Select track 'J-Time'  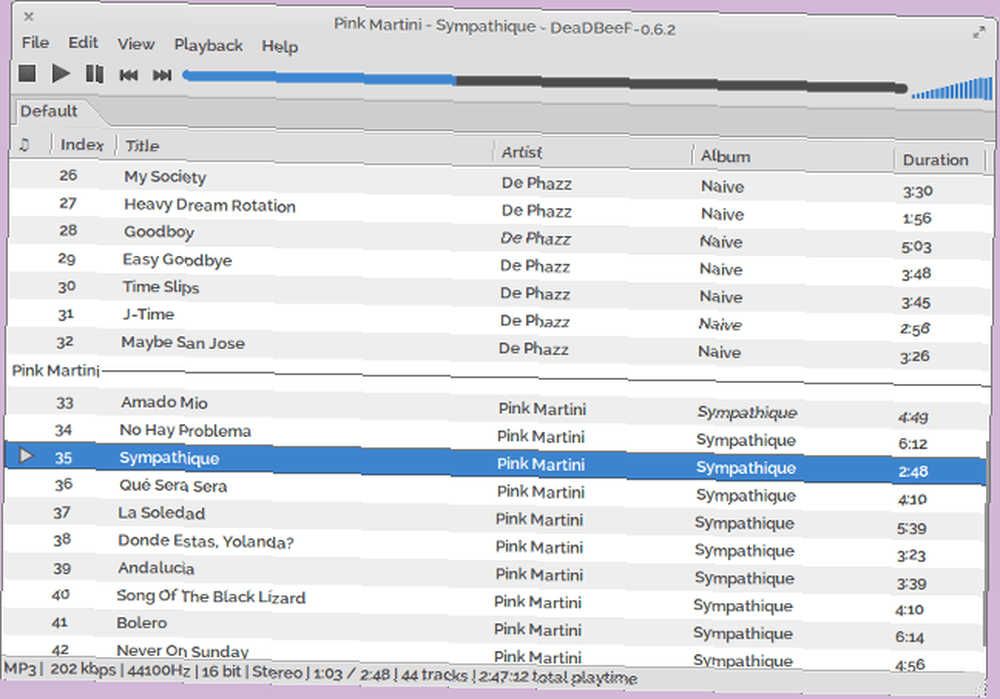(148, 314)
